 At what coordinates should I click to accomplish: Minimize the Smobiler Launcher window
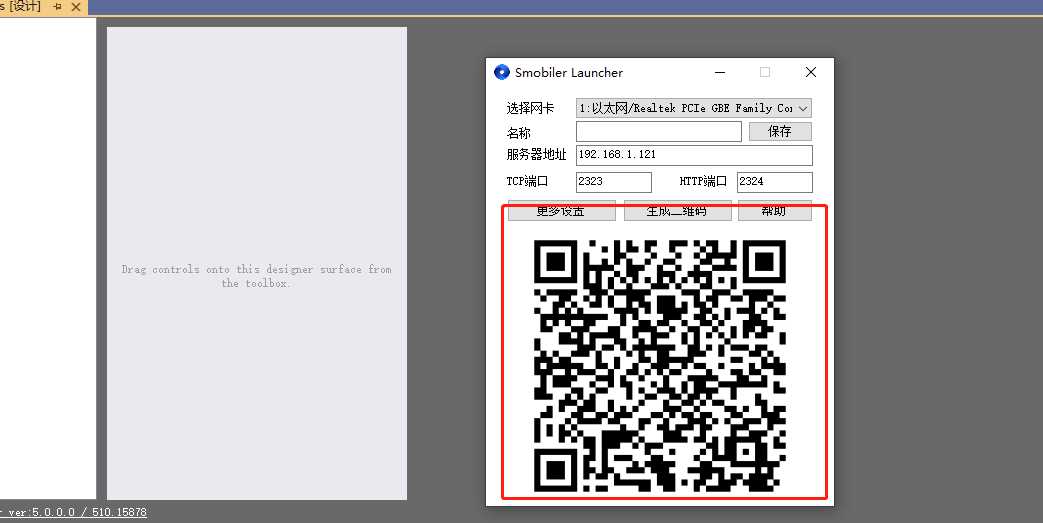pos(720,72)
